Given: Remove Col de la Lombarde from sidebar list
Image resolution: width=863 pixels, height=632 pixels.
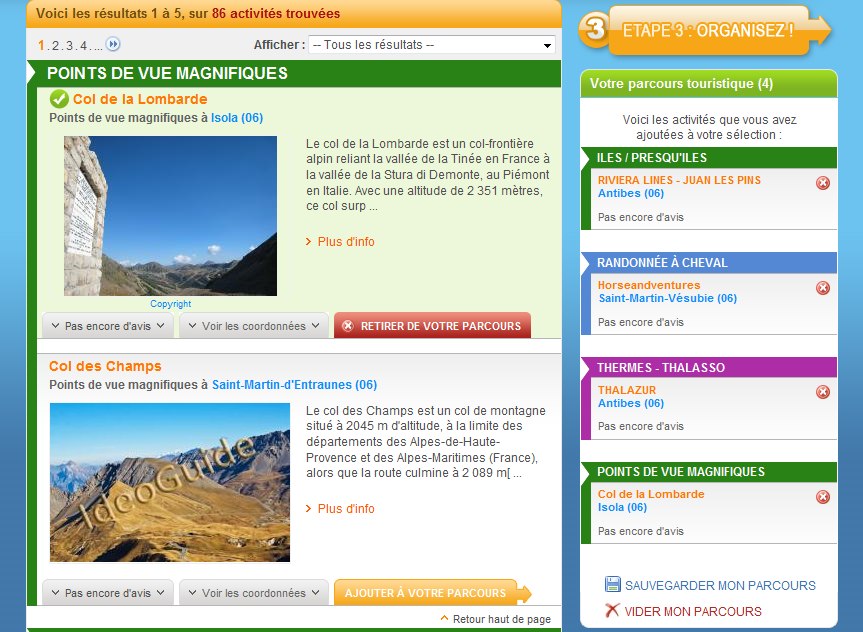Looking at the screenshot, I should [822, 497].
